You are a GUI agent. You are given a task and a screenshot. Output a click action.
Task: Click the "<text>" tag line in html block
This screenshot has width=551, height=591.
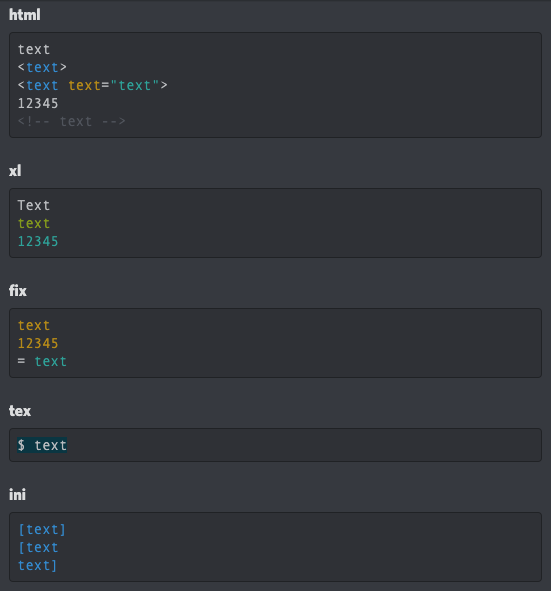point(42,67)
